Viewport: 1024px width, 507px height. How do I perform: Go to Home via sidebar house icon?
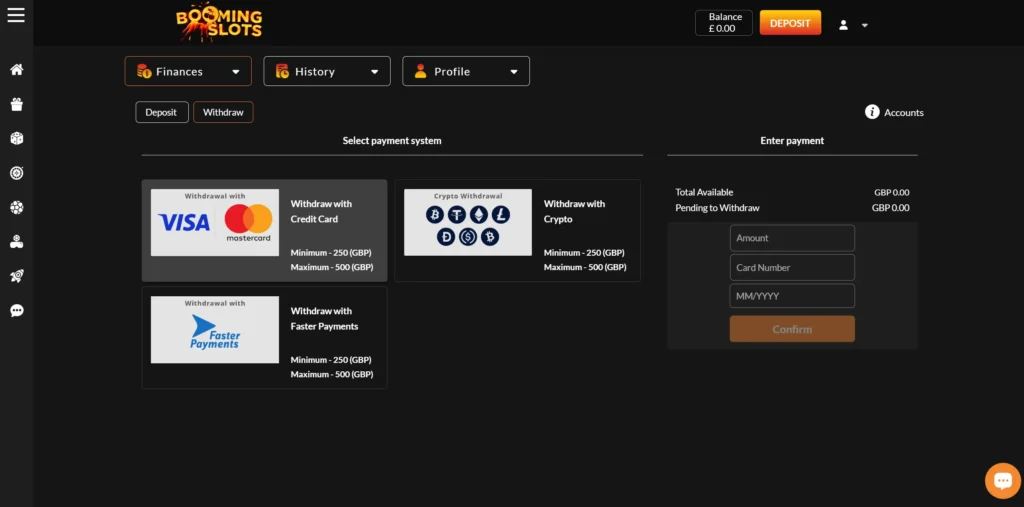17,69
